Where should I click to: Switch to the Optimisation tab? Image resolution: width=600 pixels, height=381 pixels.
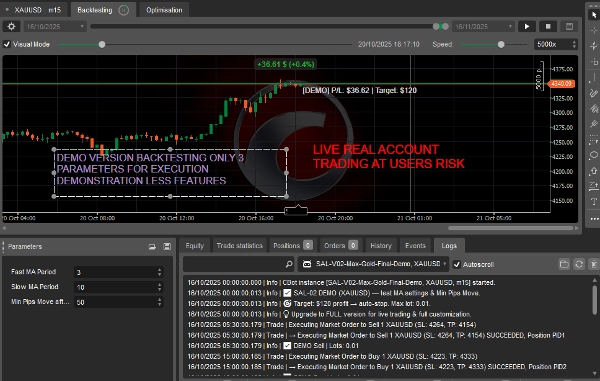tap(164, 10)
